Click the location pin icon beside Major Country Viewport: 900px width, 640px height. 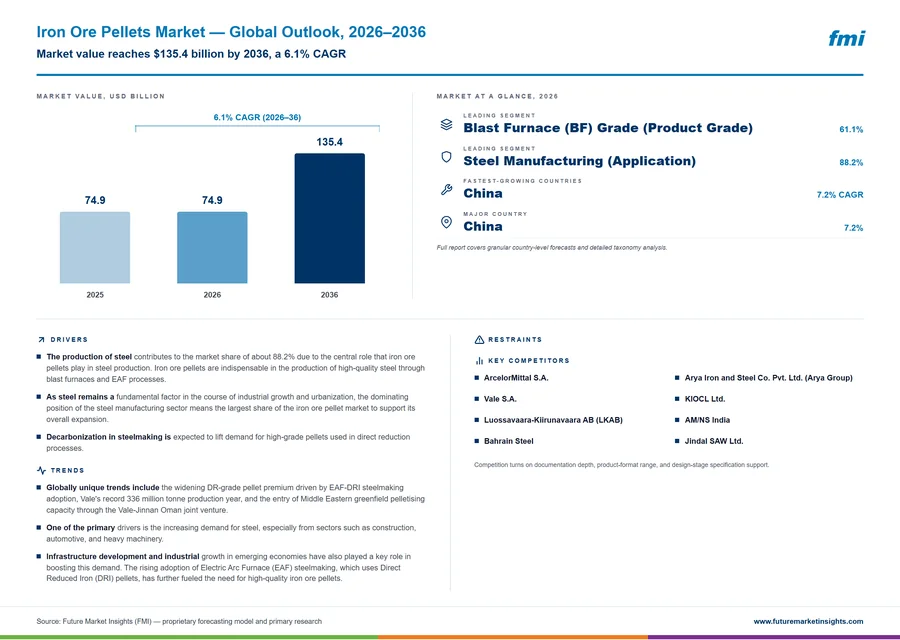coord(446,222)
